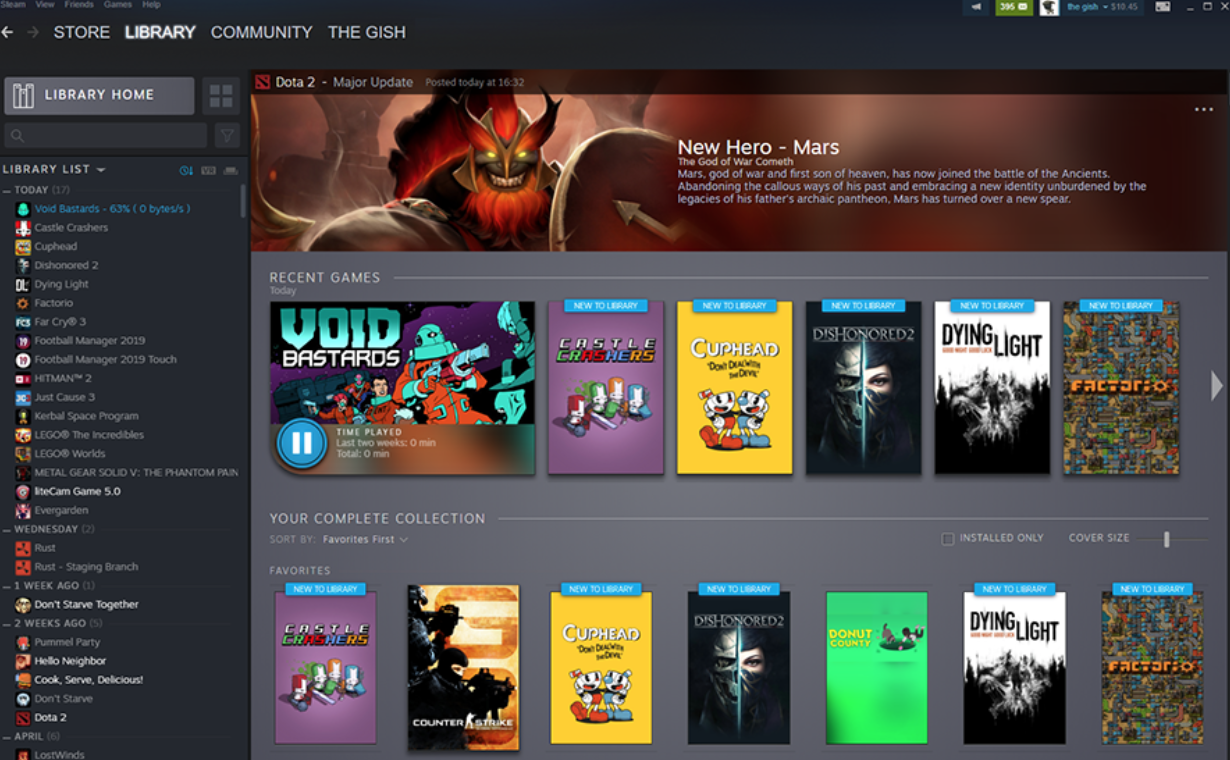Switch to Big Picture mode icon
The width and height of the screenshot is (1230, 760).
(1162, 7)
